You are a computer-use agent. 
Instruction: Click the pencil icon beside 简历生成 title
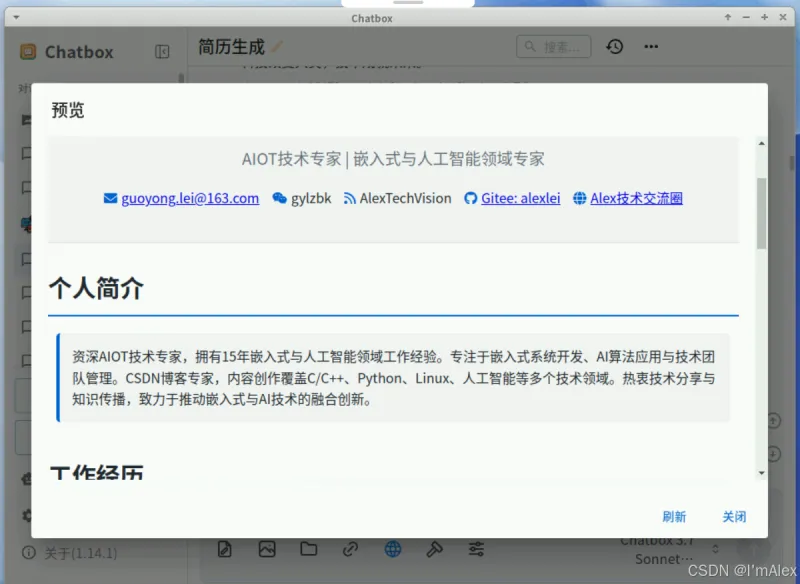(x=277, y=47)
